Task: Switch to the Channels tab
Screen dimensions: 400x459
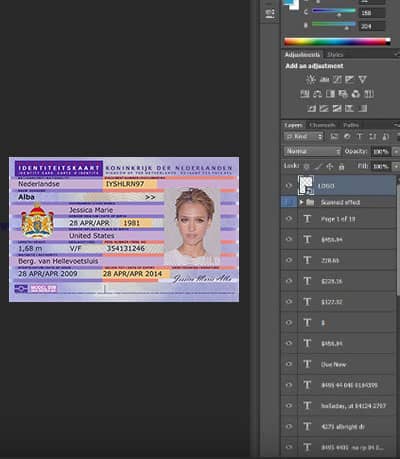Action: click(322, 125)
